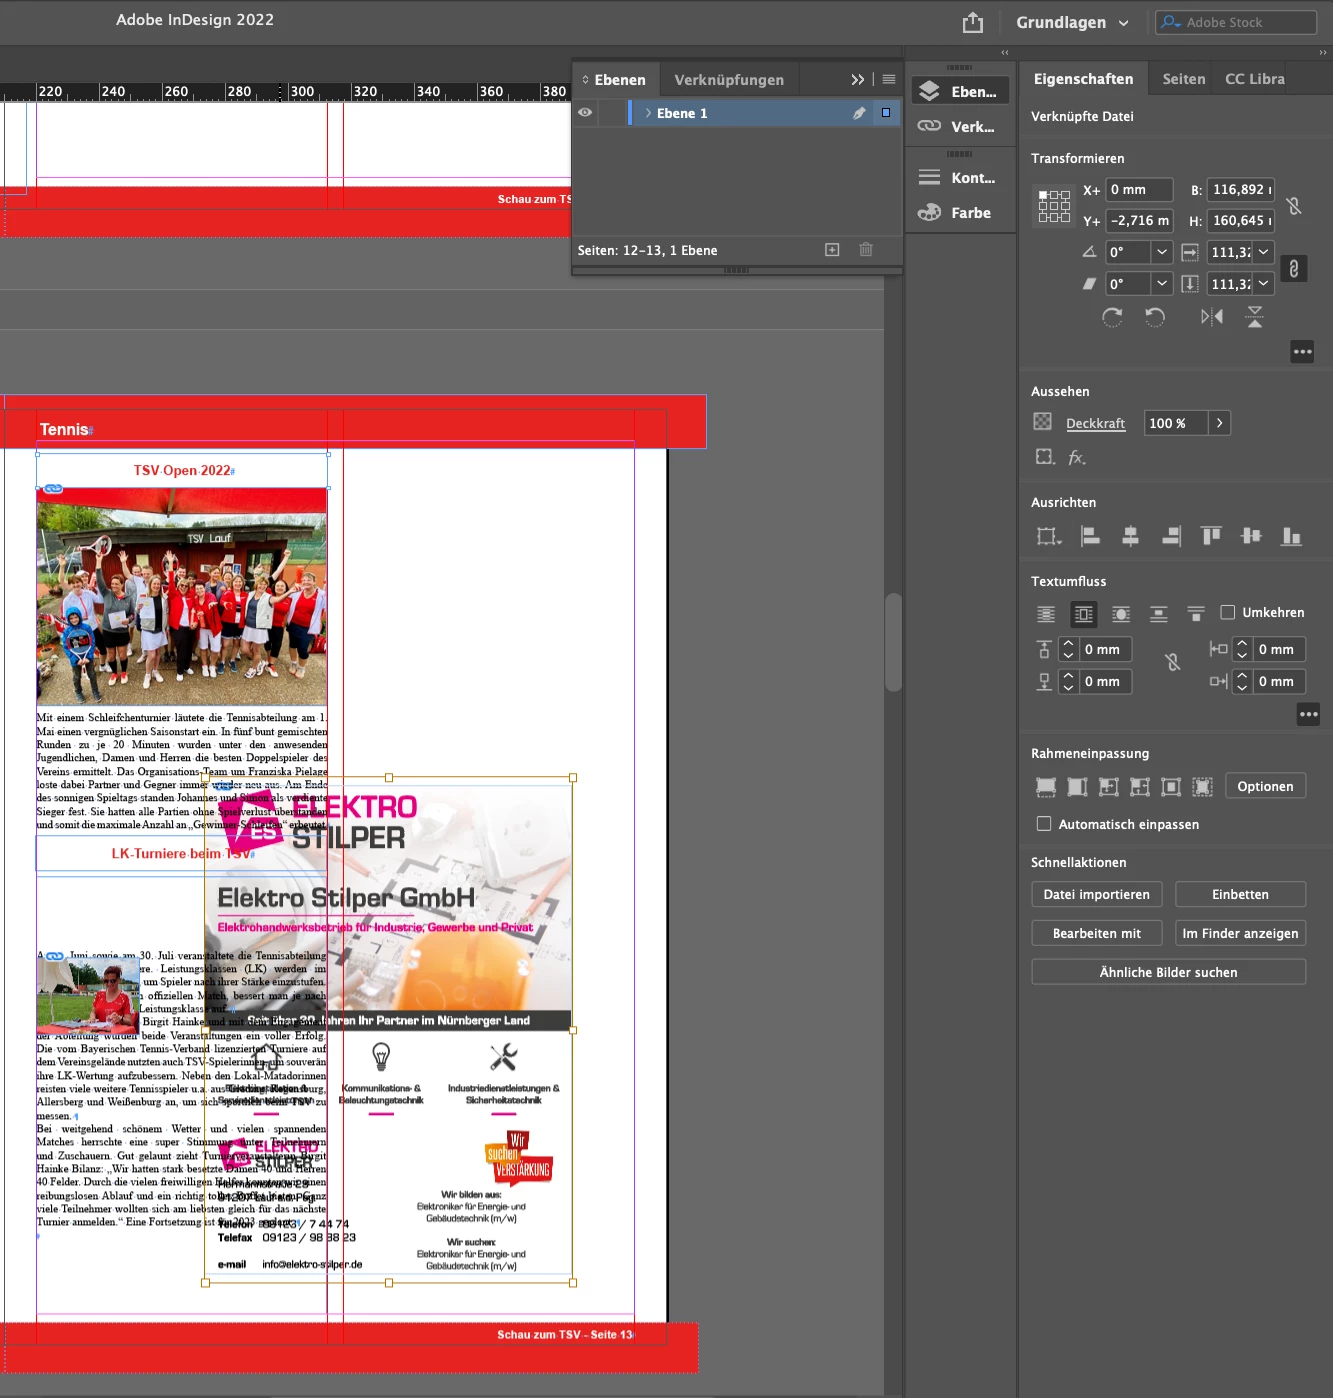The image size is (1333, 1398).
Task: Open the fx effects menu
Action: pos(1077,457)
